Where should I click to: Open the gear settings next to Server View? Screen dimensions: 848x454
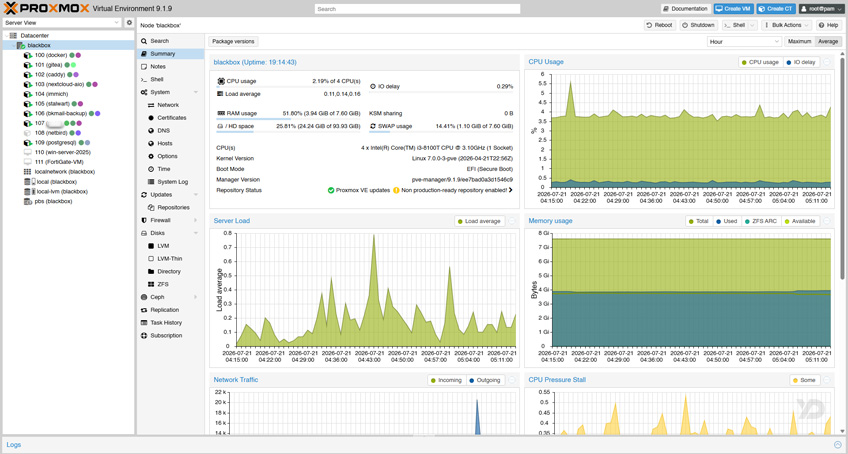coord(129,23)
